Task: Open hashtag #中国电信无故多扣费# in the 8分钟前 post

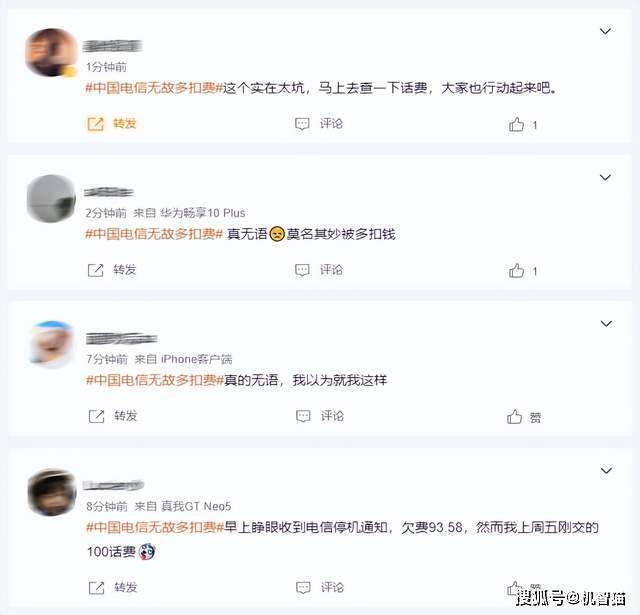Action: click(155, 527)
